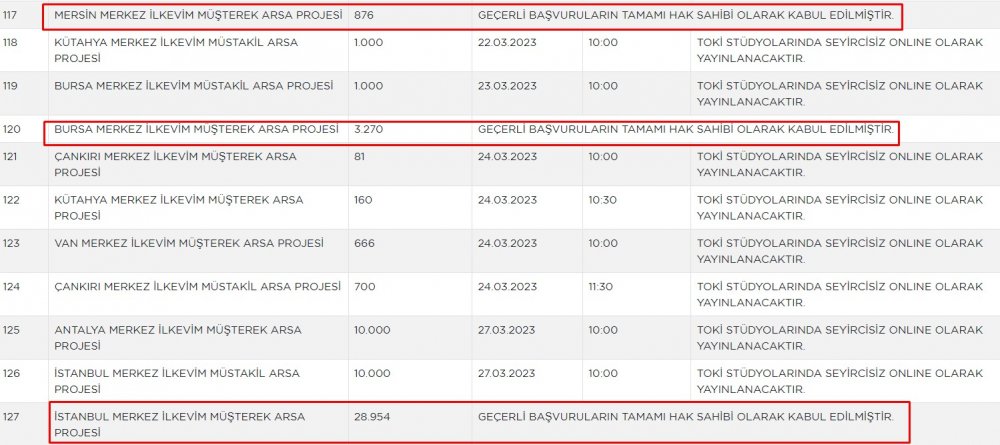Click the 10.000 value in Antalya row

pyautogui.click(x=372, y=330)
